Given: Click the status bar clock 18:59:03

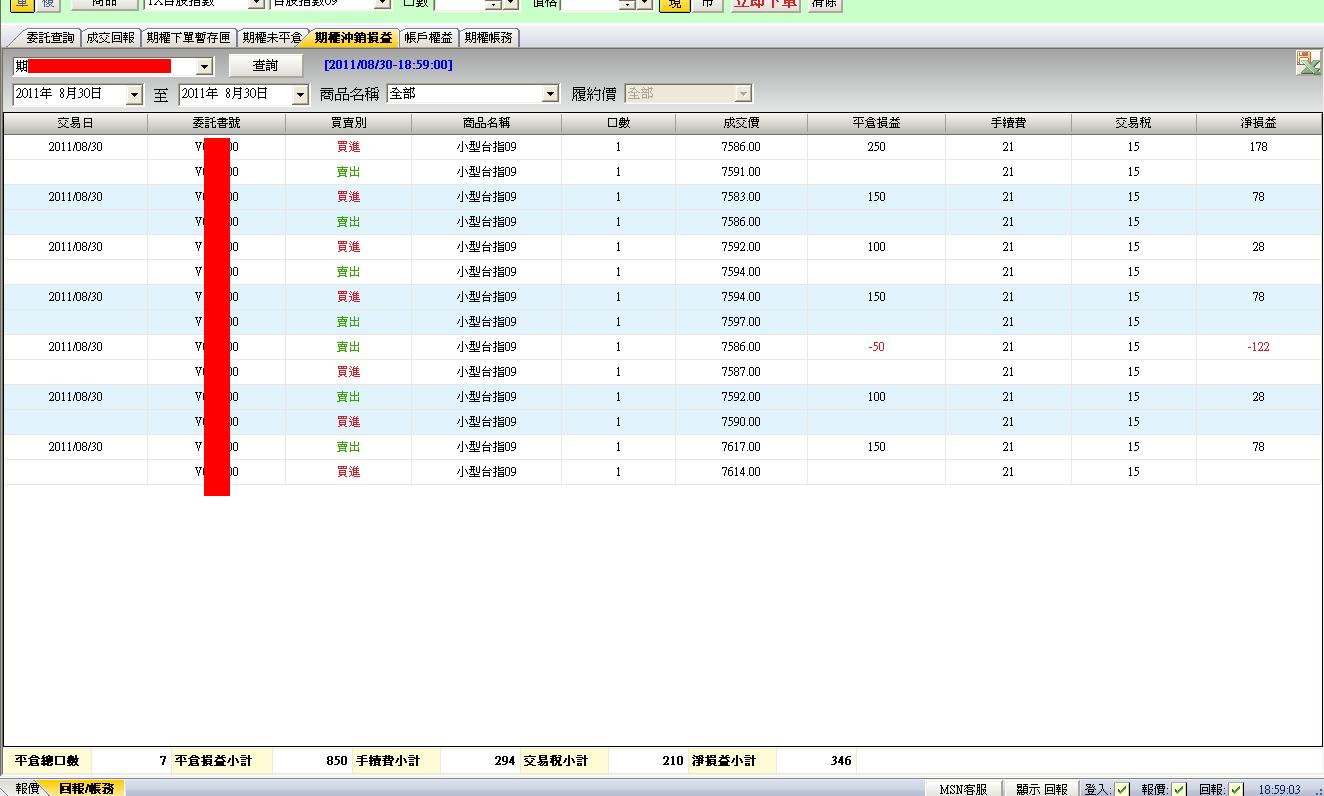Looking at the screenshot, I should [x=1279, y=789].
